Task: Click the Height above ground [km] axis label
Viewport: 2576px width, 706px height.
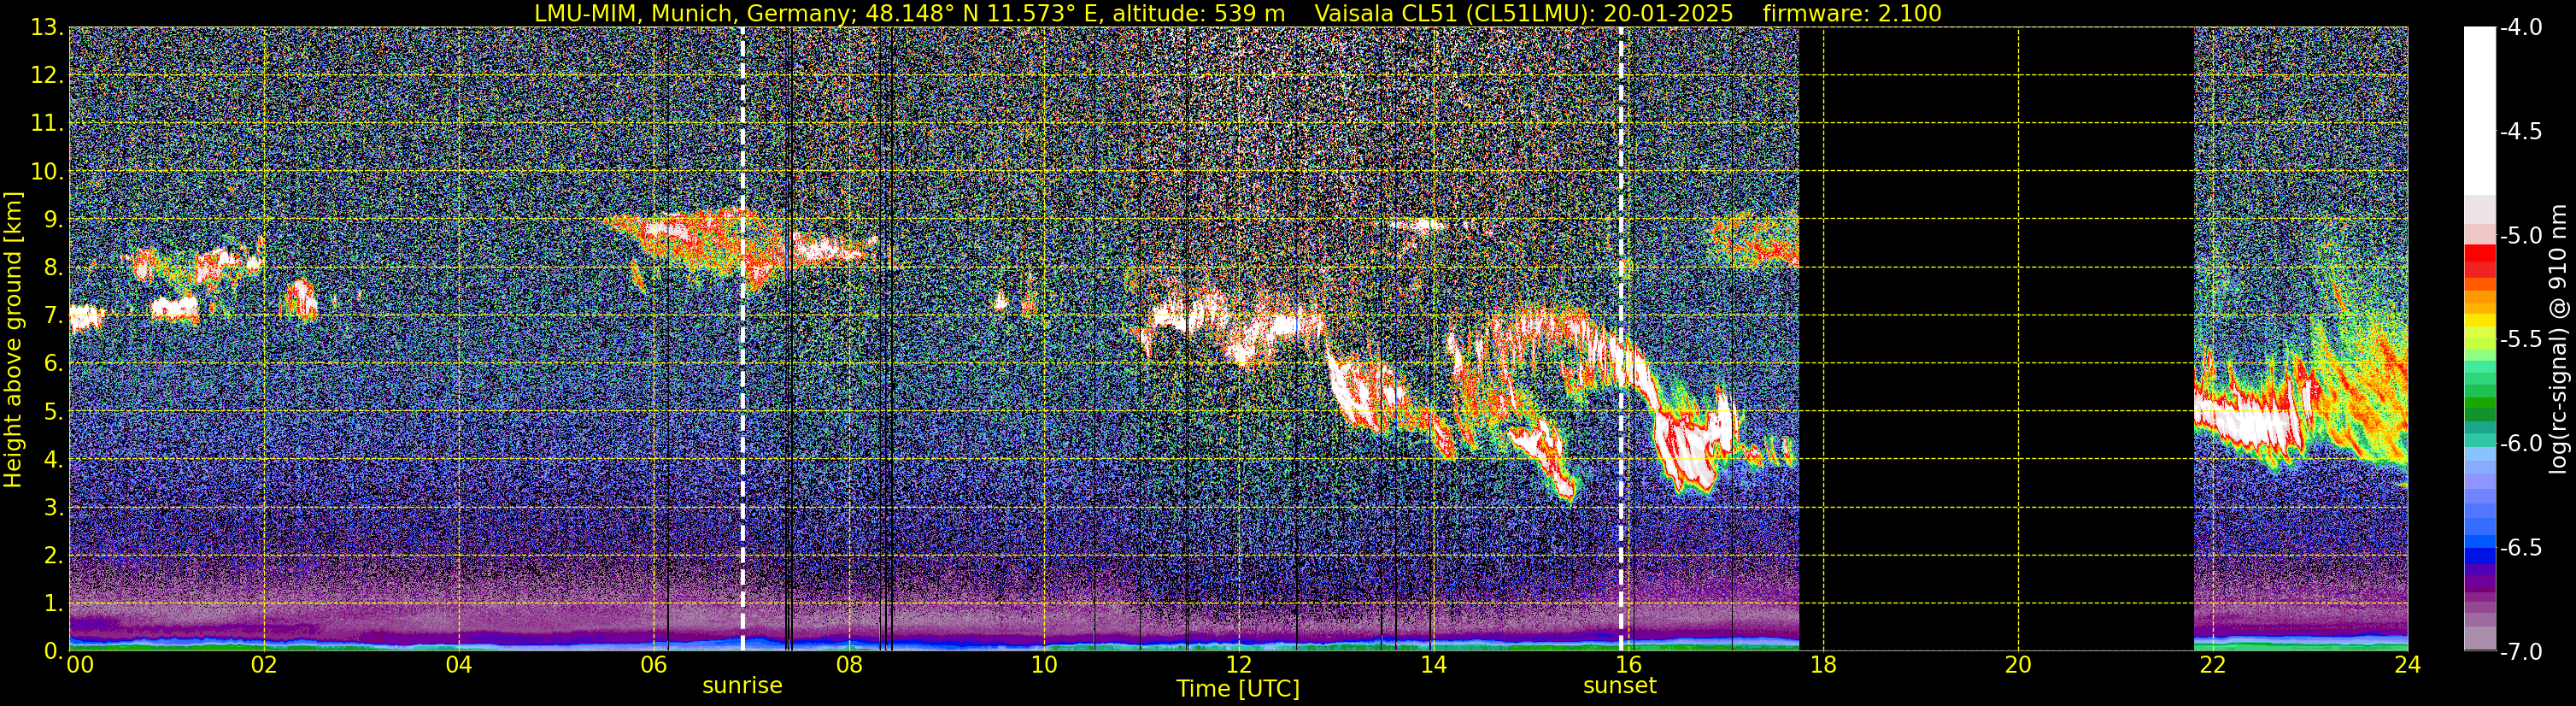Action: 13,340
